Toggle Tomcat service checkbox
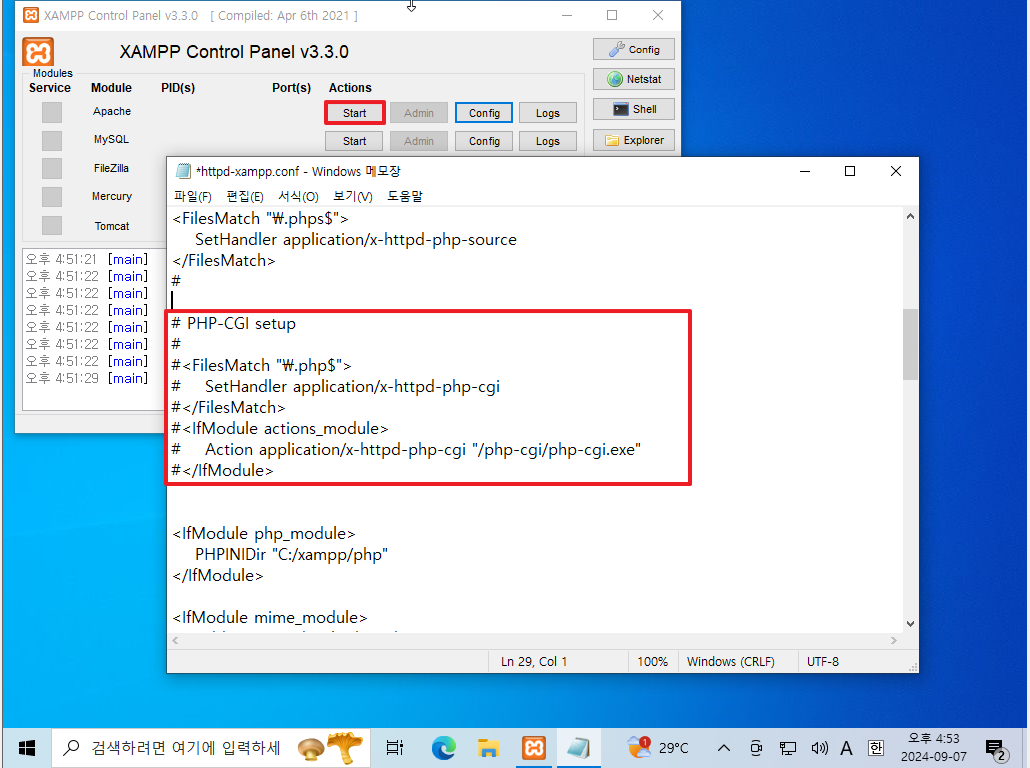The width and height of the screenshot is (1030, 768). [52, 225]
